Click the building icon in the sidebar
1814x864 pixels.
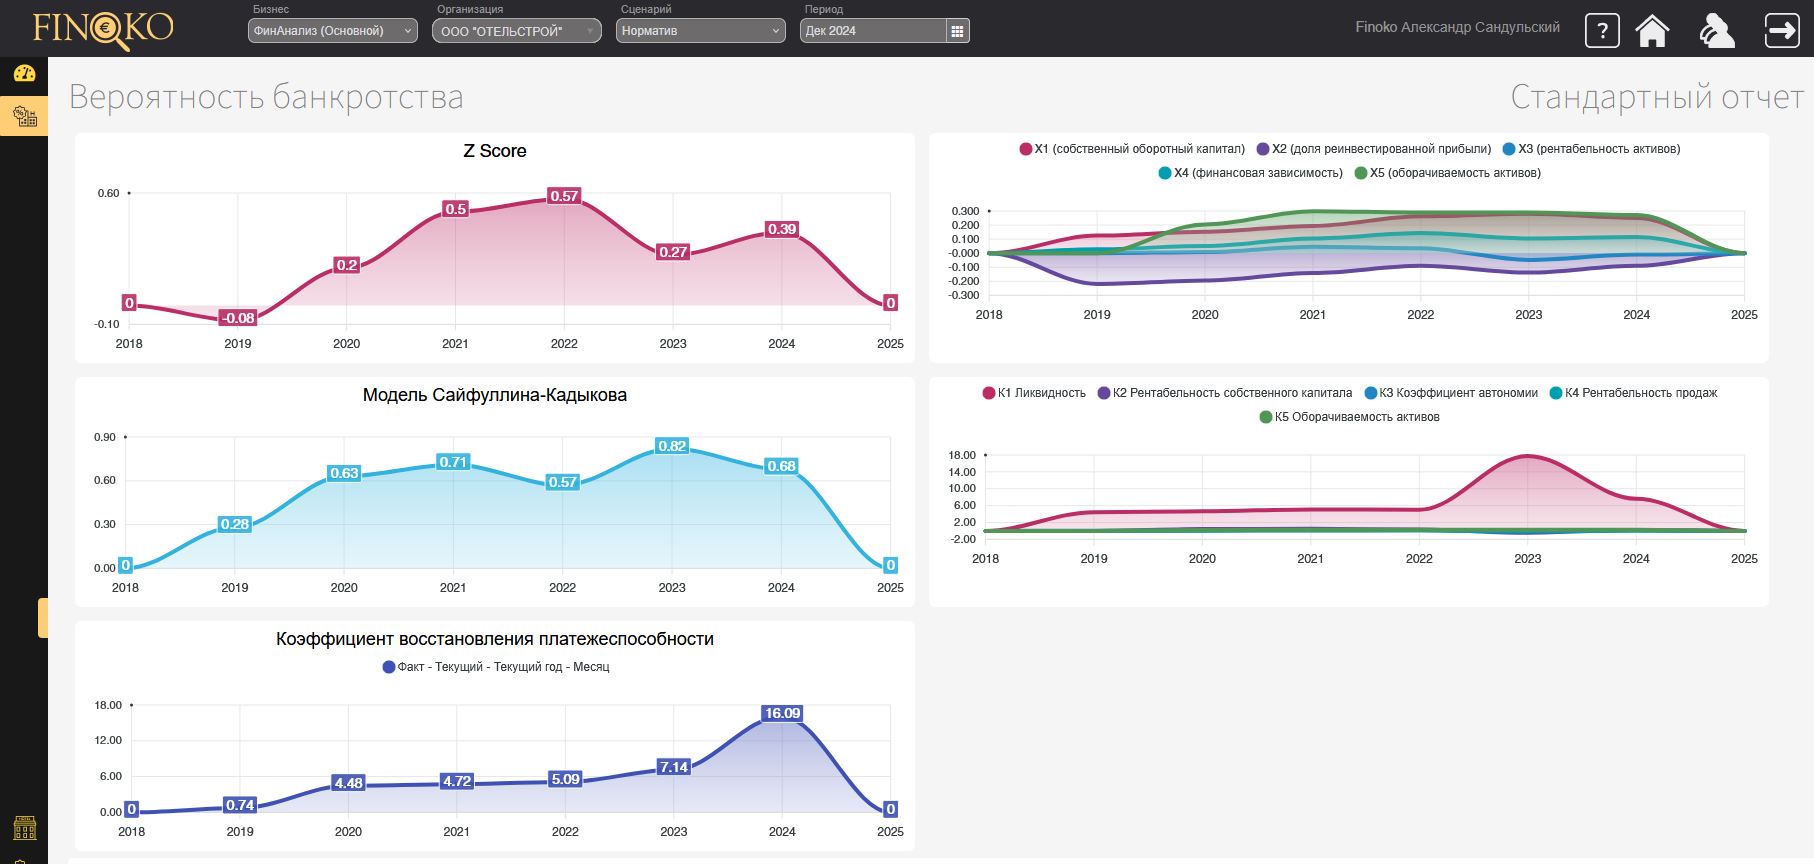click(24, 828)
